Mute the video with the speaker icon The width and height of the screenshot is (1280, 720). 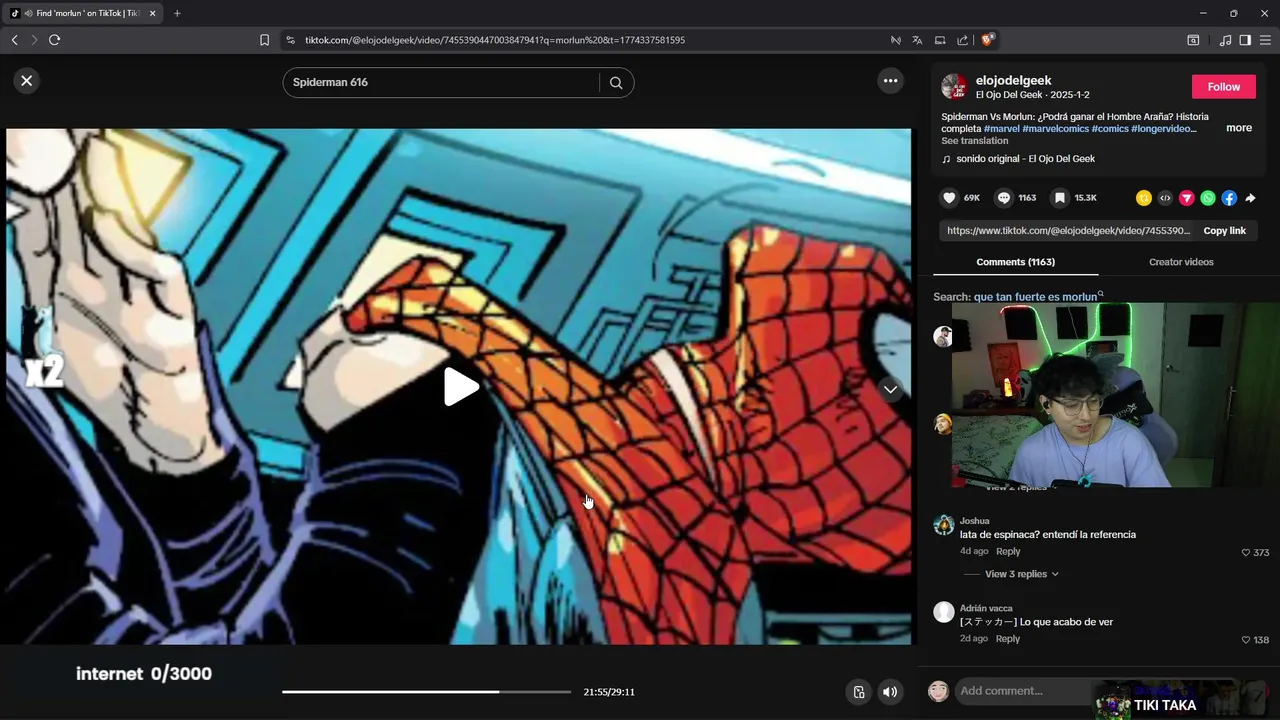[x=890, y=692]
